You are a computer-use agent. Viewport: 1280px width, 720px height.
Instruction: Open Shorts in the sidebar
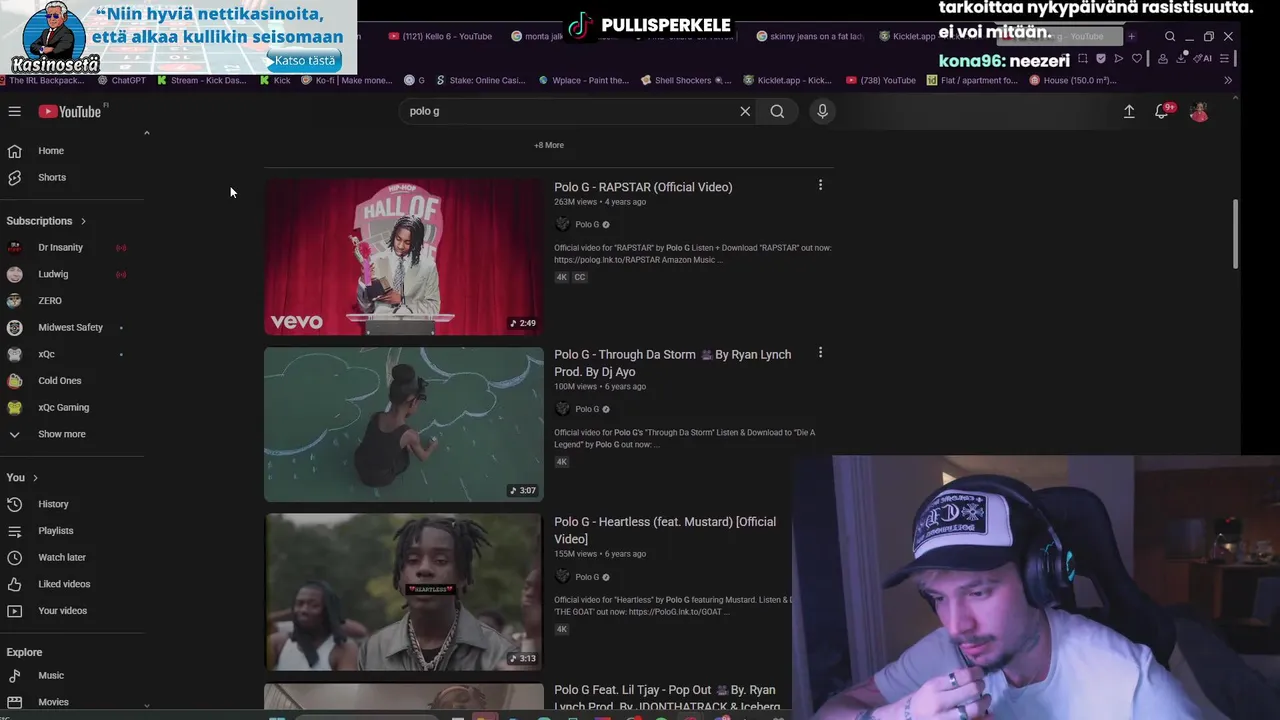tap(50, 178)
